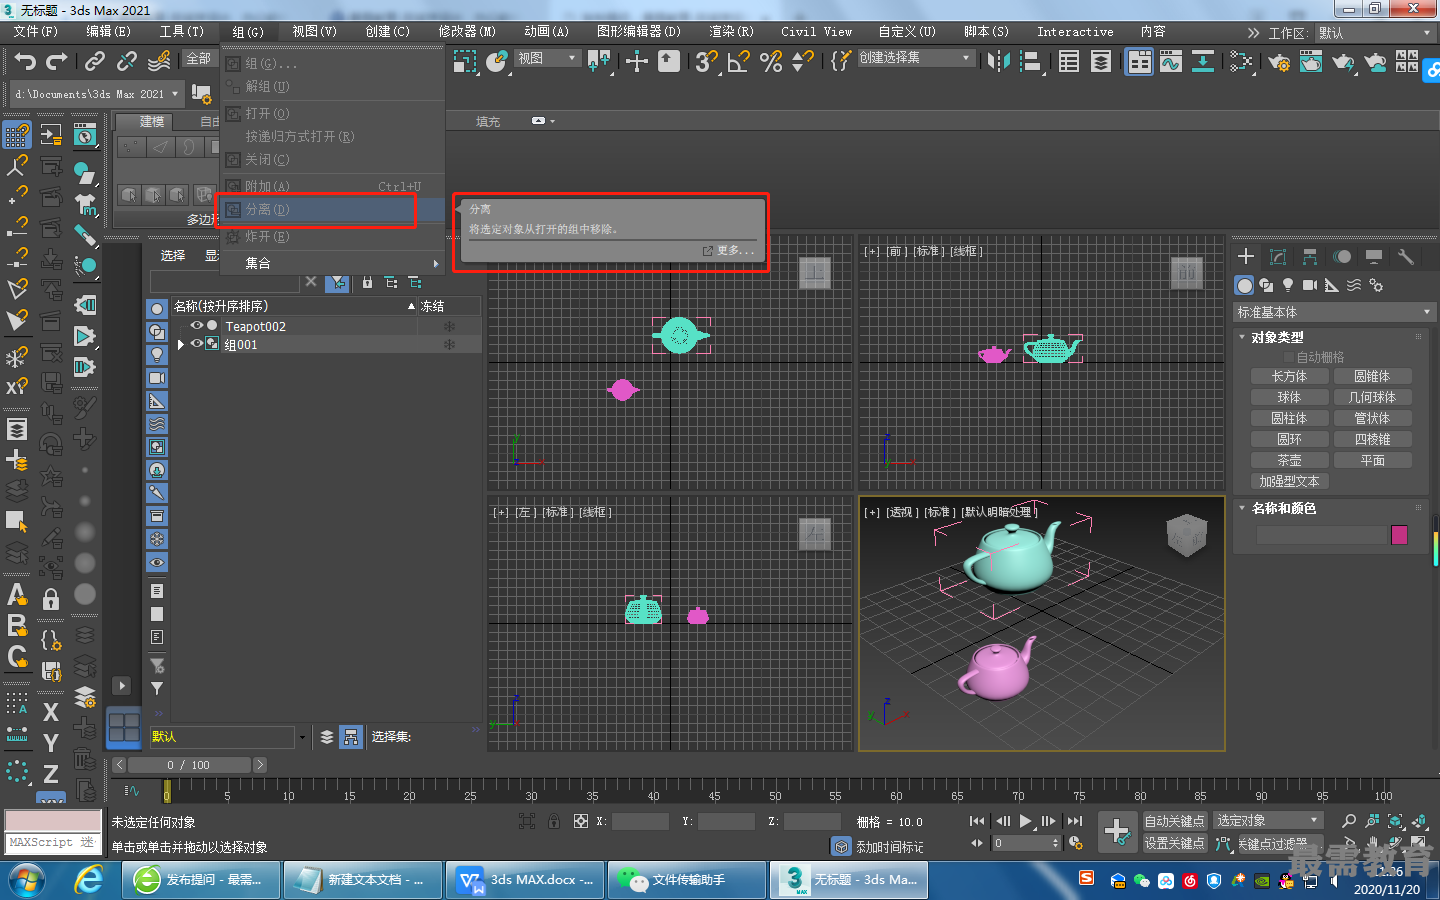Image resolution: width=1440 pixels, height=900 pixels.
Task: Switch to the Display panel tab icon
Action: (1374, 257)
